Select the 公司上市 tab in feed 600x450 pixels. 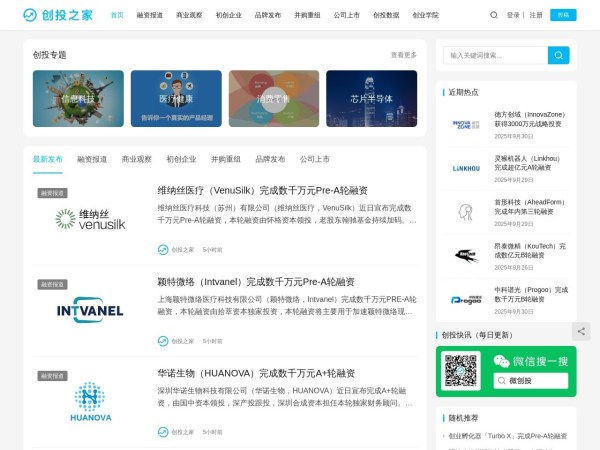pos(315,159)
